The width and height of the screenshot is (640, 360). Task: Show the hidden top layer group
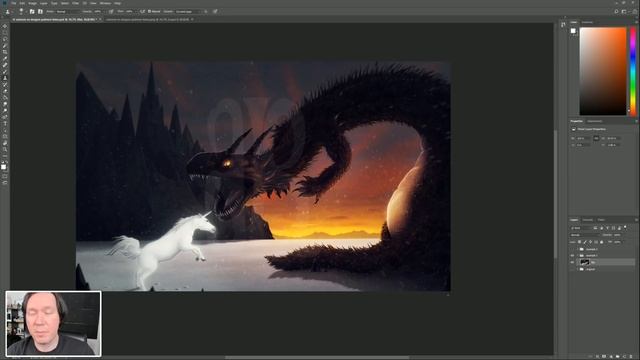572,249
